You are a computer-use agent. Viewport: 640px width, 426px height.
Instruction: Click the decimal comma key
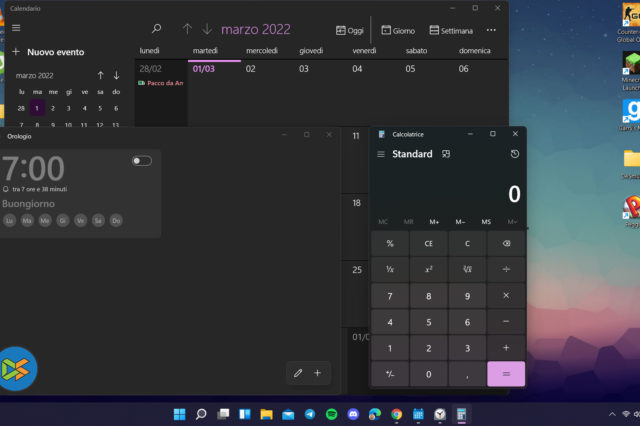pos(467,374)
